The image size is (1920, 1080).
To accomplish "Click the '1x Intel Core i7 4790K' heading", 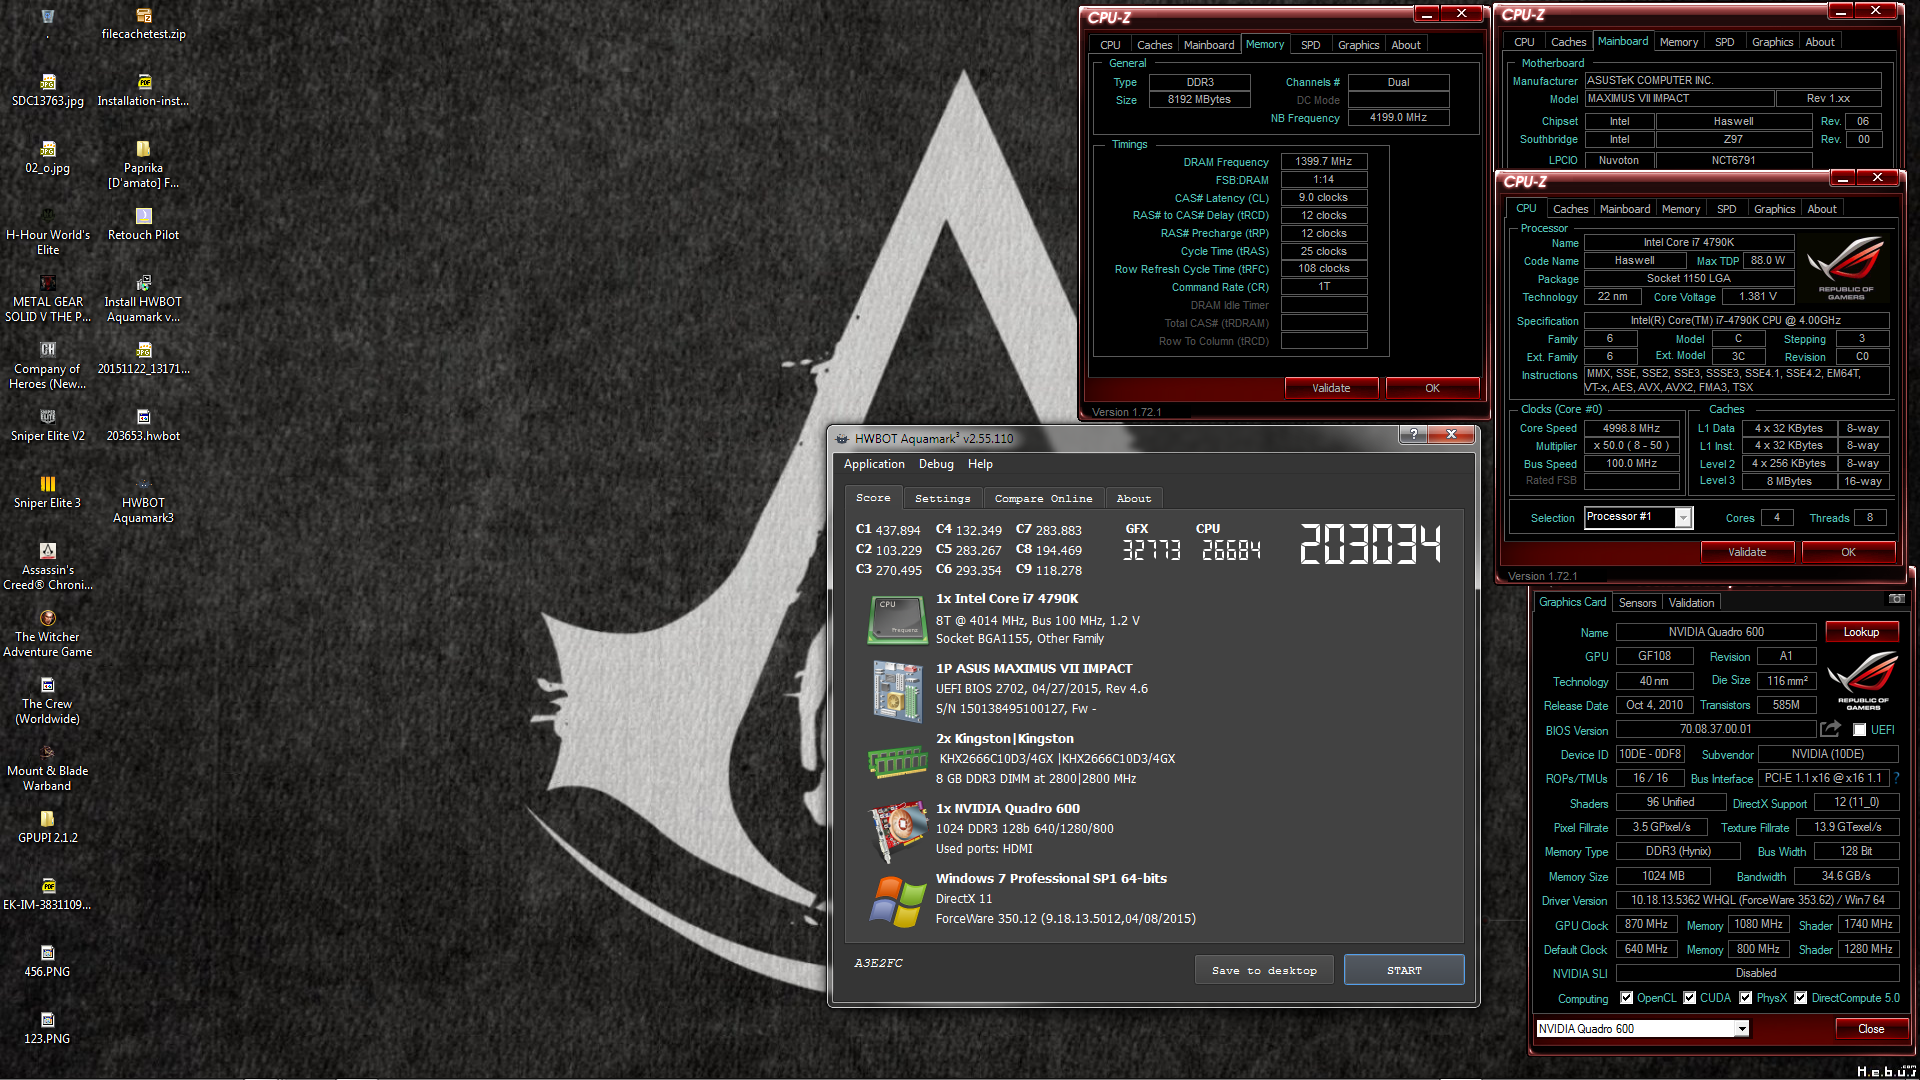I will pos(1007,599).
